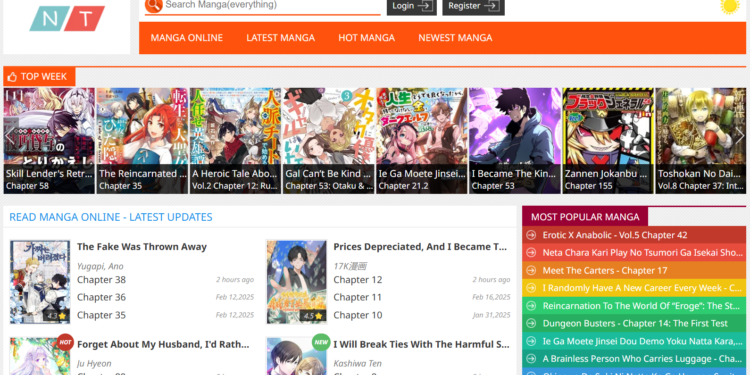Image resolution: width=750 pixels, height=375 pixels.
Task: Select the MOST POPULAR MANGA tab
Action: [x=585, y=217]
